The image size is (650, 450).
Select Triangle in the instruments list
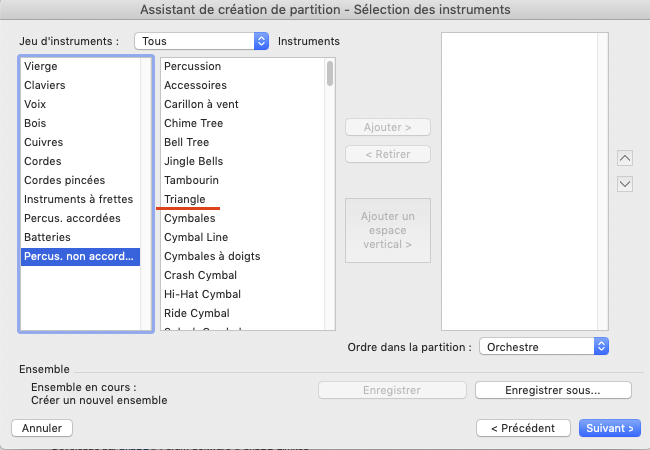tap(185, 199)
